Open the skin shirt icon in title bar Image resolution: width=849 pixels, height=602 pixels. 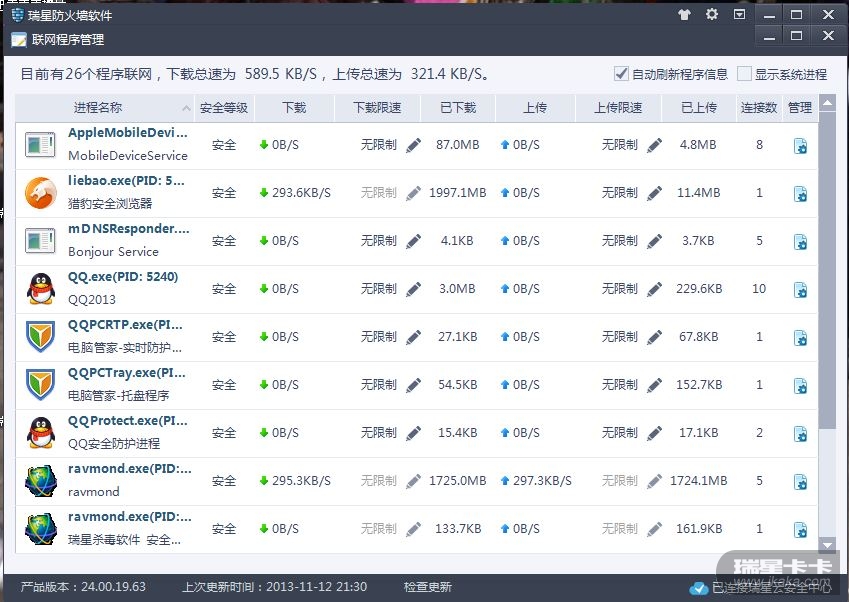684,15
